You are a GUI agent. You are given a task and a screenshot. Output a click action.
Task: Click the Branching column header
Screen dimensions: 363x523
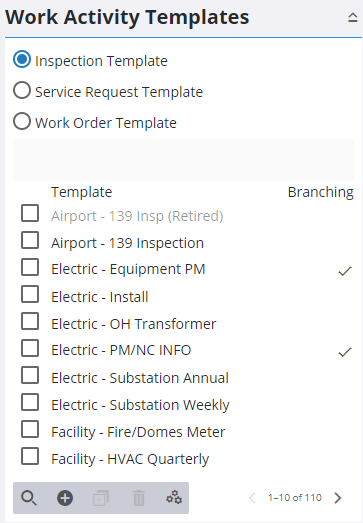coord(320,192)
